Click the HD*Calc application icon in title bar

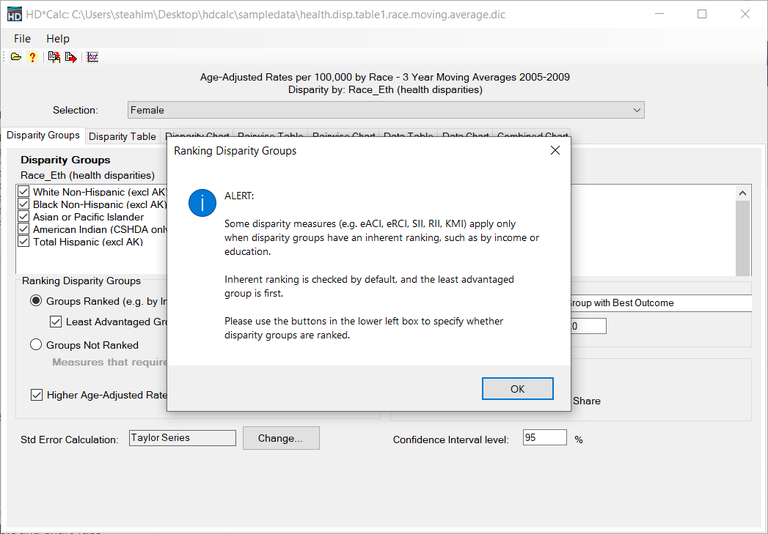pyautogui.click(x=14, y=14)
